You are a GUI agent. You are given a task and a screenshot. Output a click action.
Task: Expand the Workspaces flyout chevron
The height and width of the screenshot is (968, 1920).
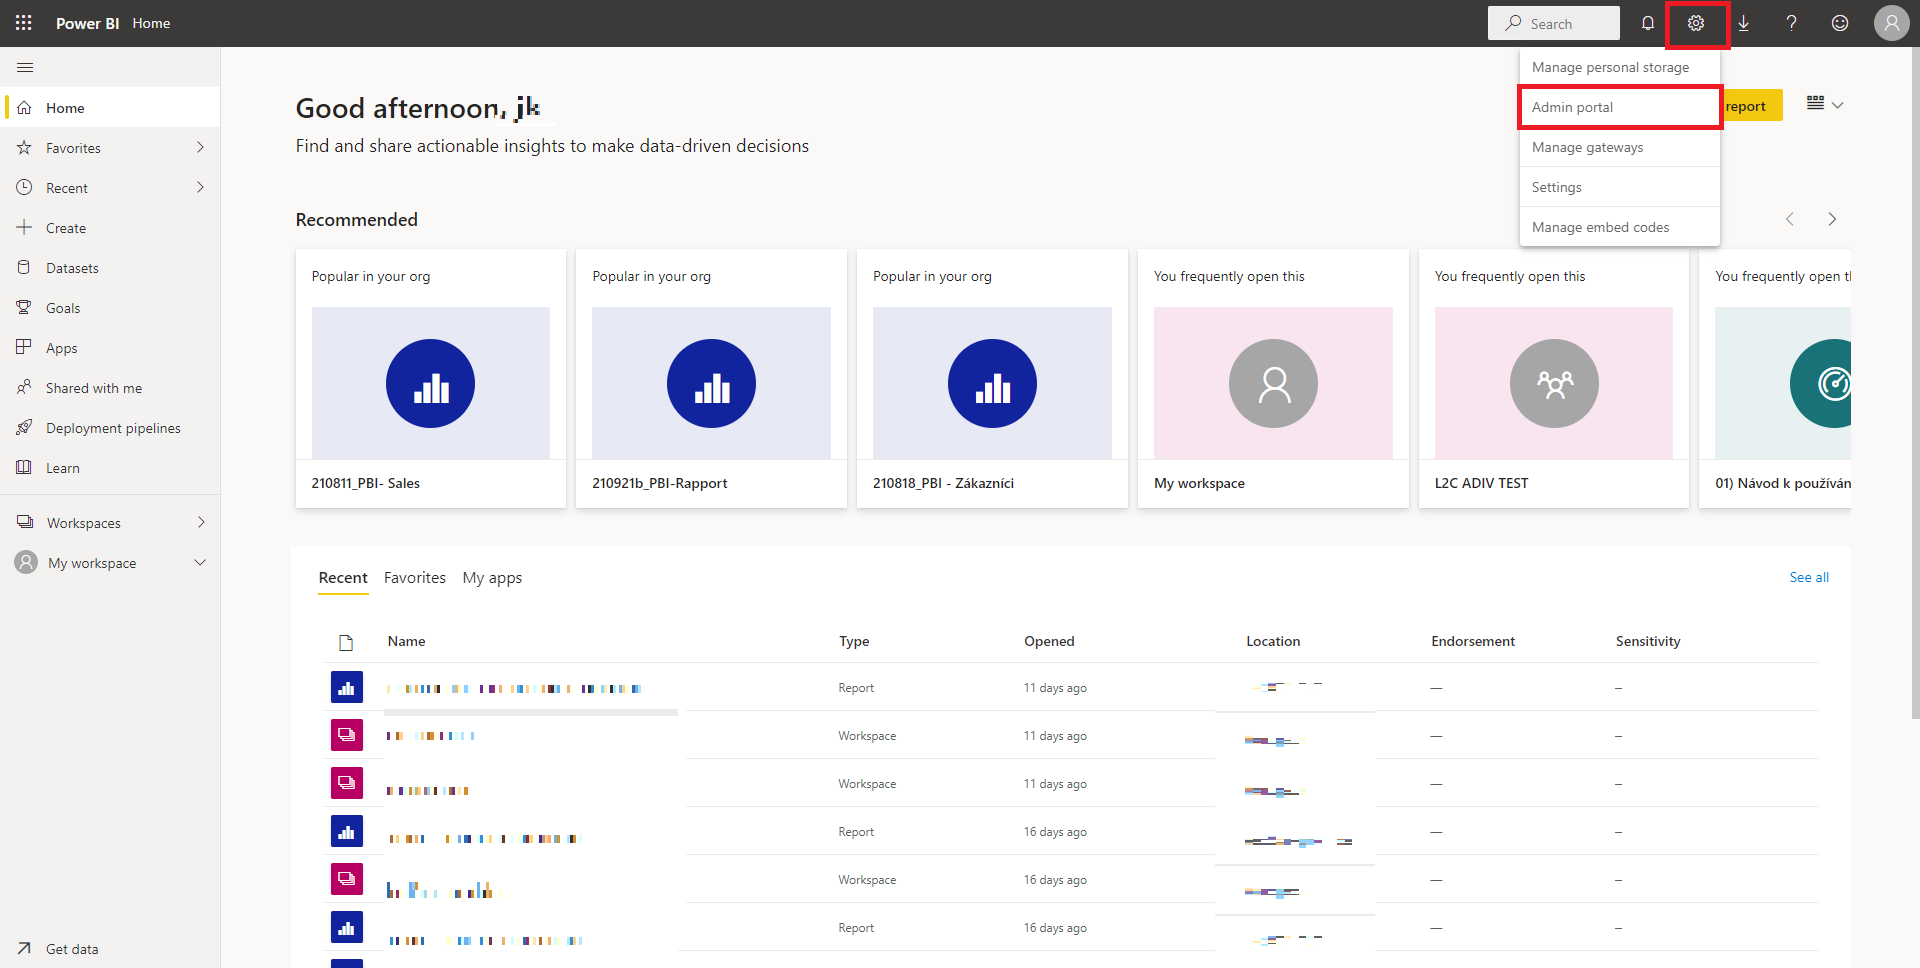click(x=200, y=522)
